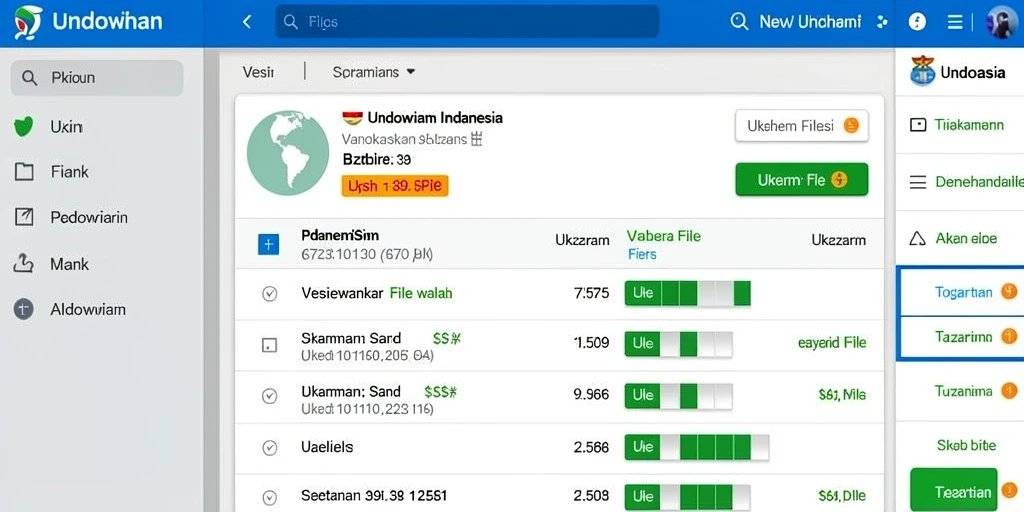
Task: Open Aldowiam in the sidebar
Action: pyautogui.click(x=88, y=310)
